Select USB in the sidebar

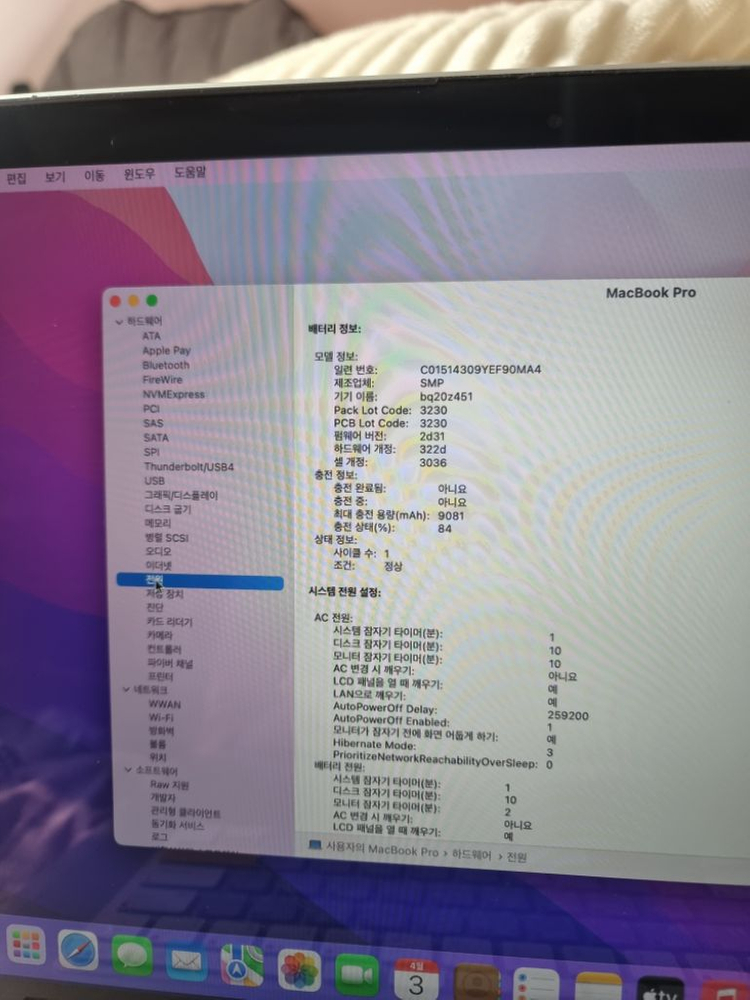click(x=154, y=480)
